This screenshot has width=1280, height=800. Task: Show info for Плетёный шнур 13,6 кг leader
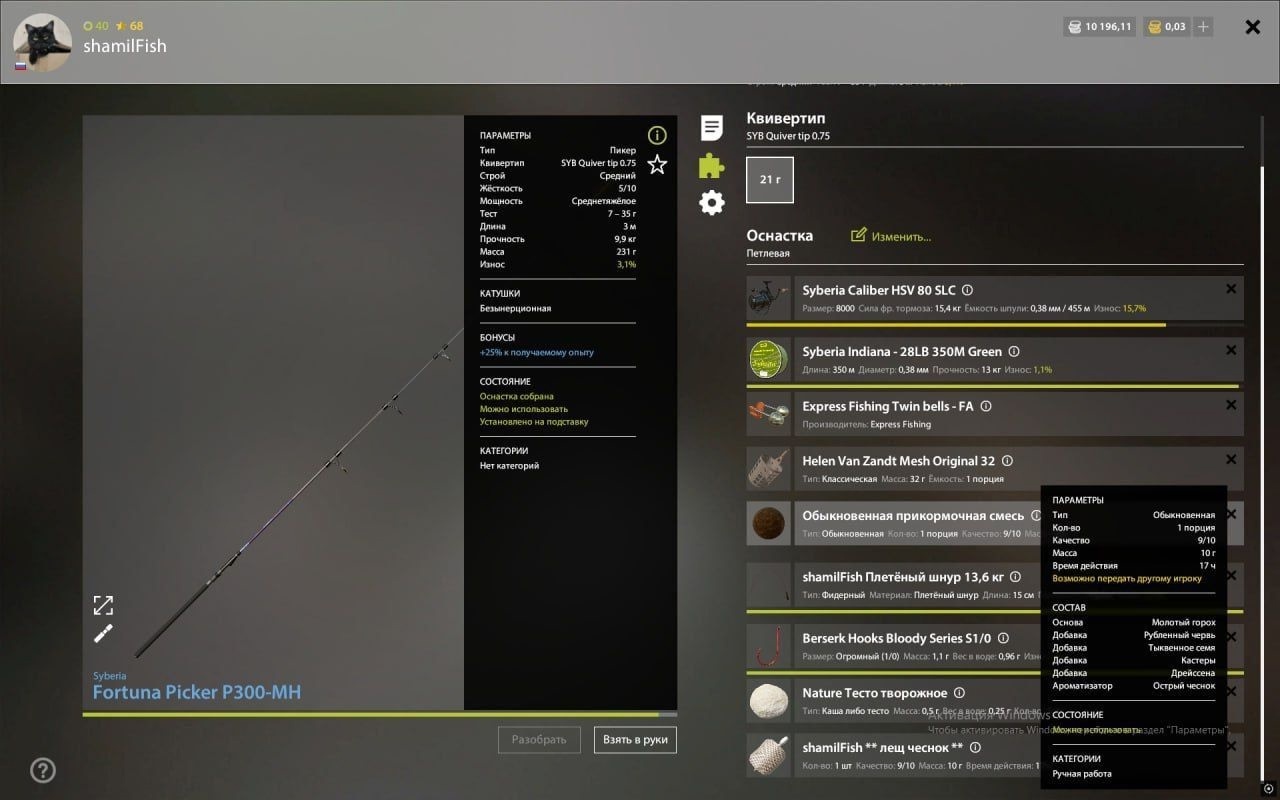(x=1015, y=577)
